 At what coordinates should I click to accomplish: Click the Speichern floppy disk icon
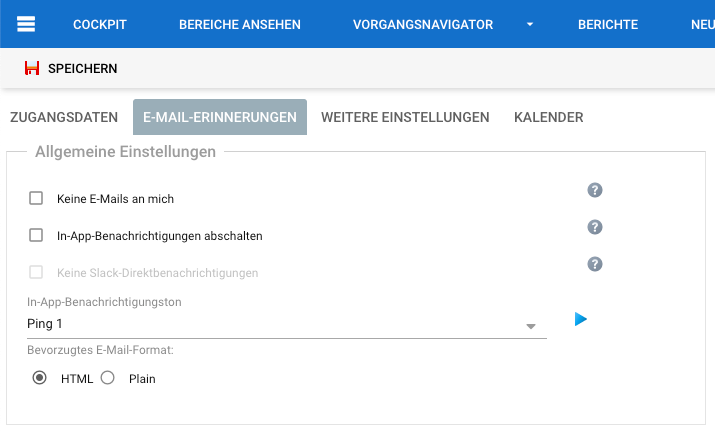pos(32,69)
